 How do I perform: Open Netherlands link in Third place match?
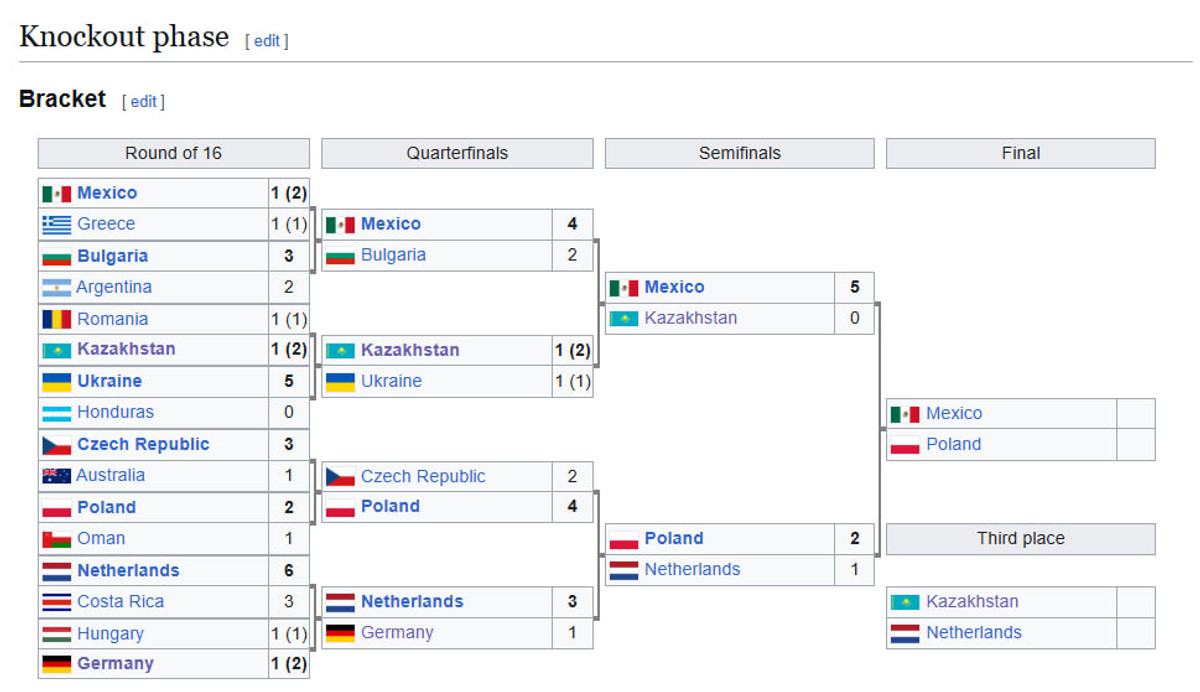(x=973, y=632)
